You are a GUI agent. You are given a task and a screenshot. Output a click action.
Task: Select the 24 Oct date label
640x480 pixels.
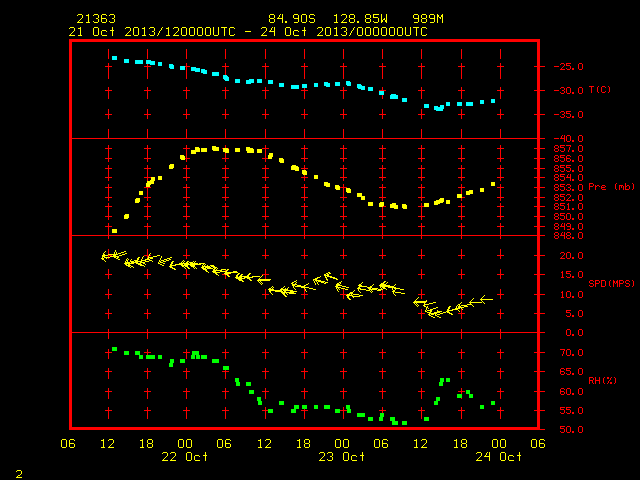[x=498, y=456]
